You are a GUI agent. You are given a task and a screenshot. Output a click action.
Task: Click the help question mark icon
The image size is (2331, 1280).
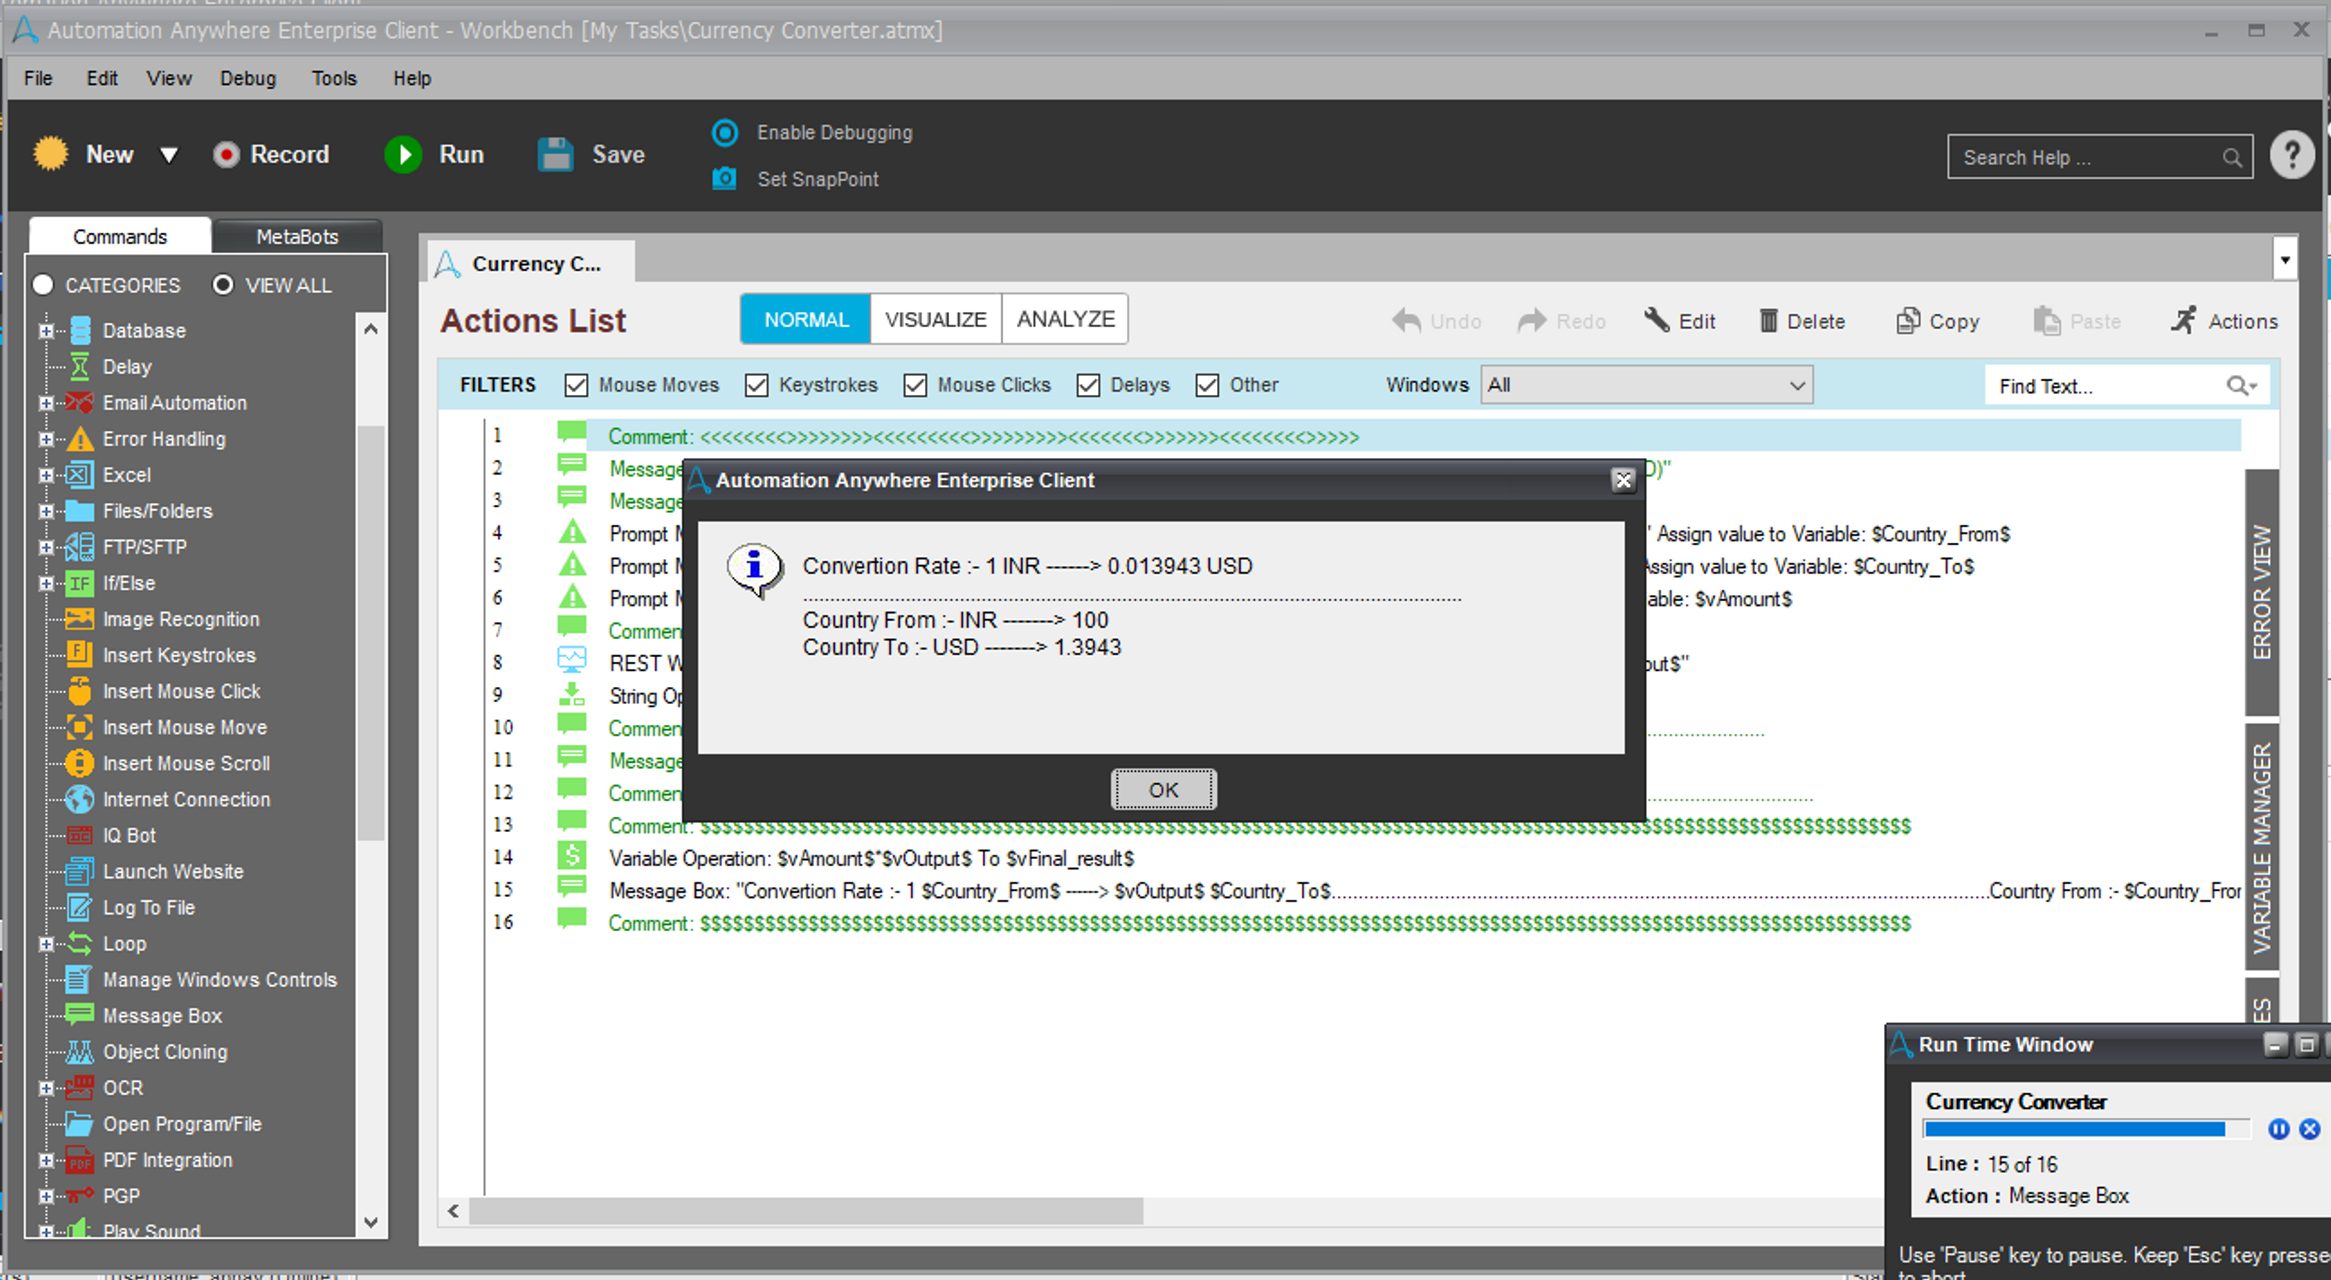point(2291,156)
